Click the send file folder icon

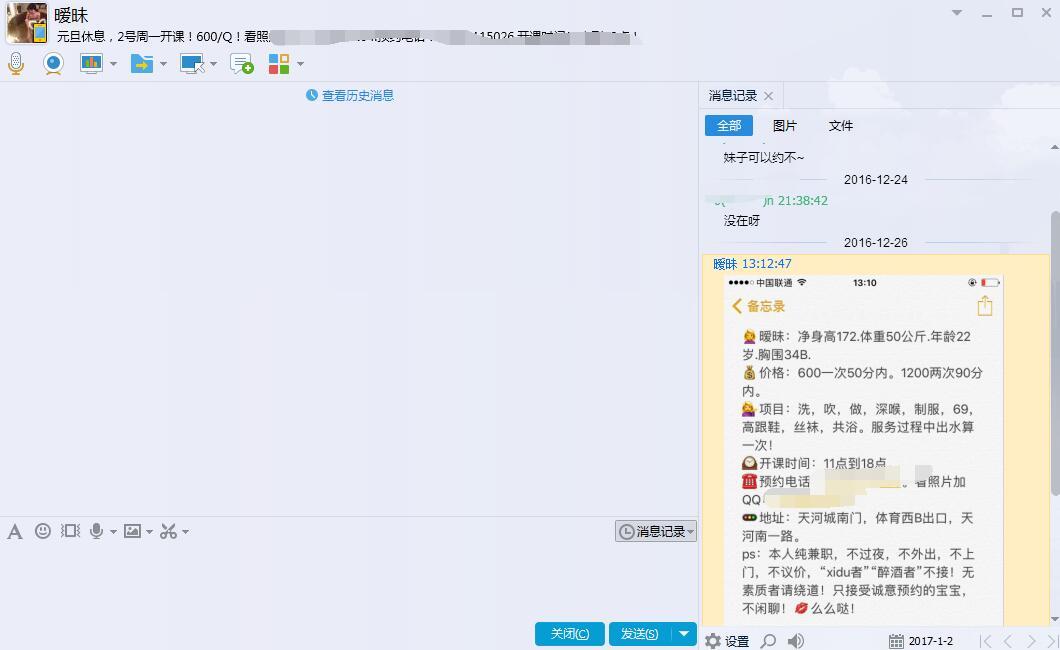(141, 64)
